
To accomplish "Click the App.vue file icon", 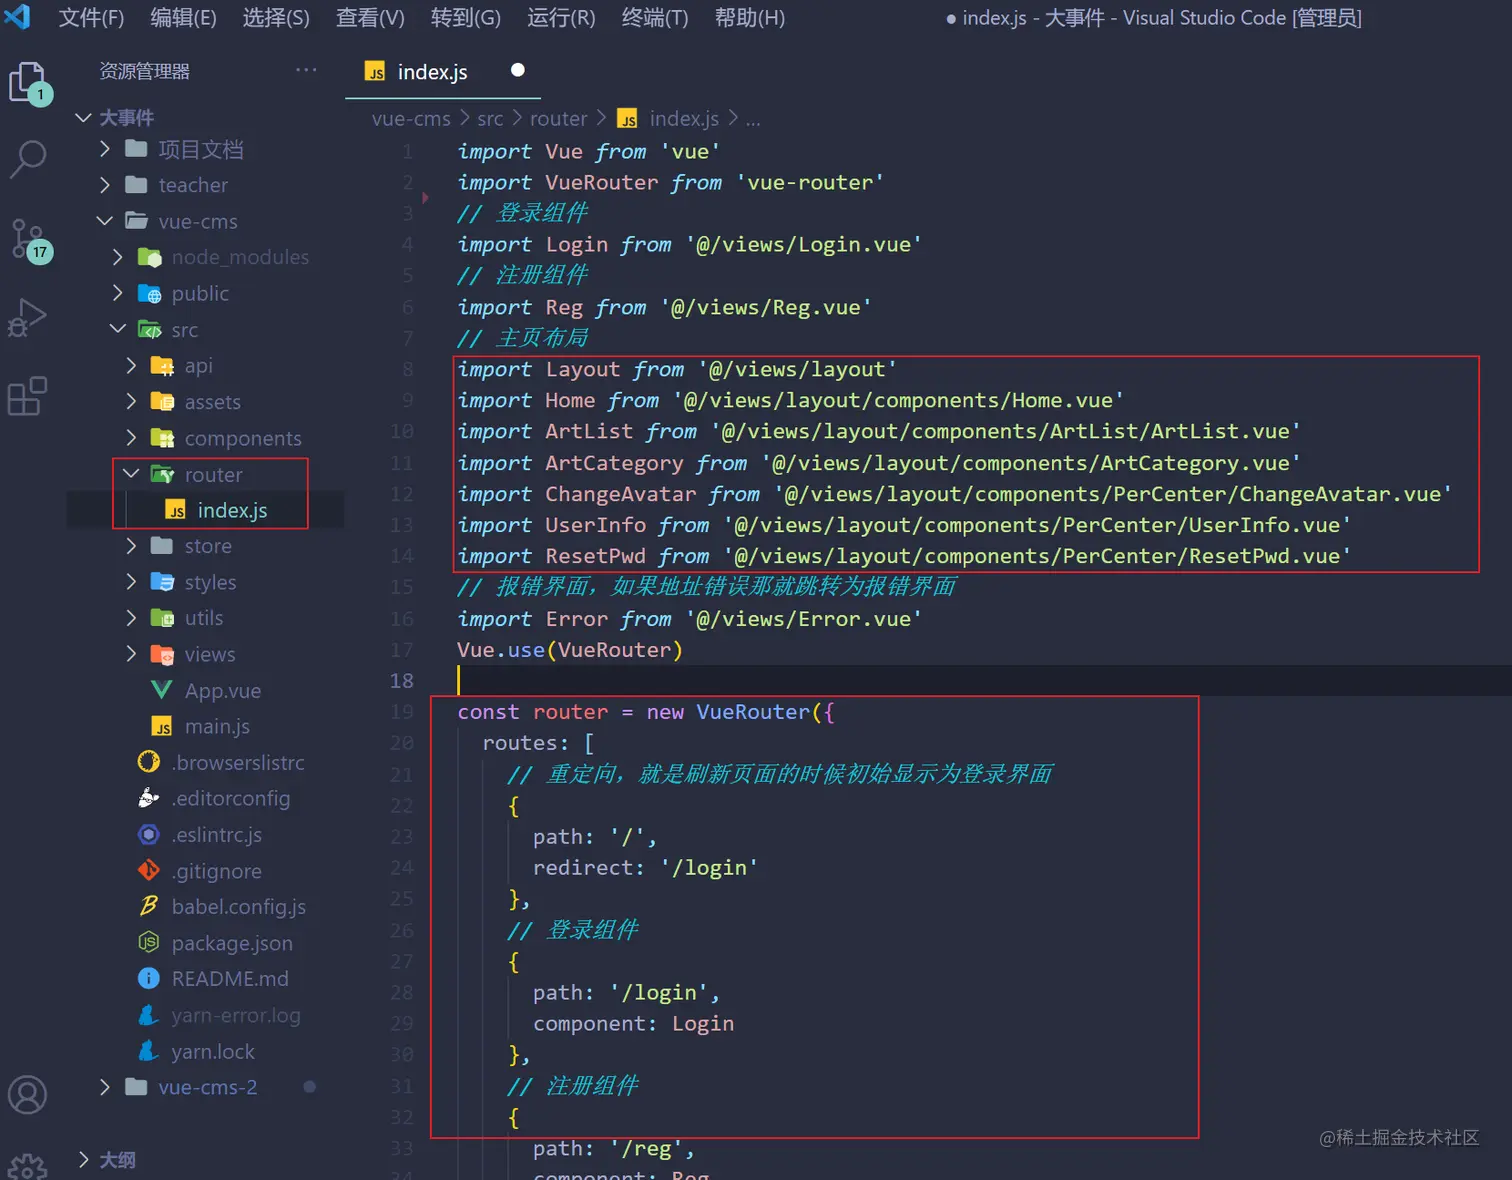I will (x=161, y=690).
